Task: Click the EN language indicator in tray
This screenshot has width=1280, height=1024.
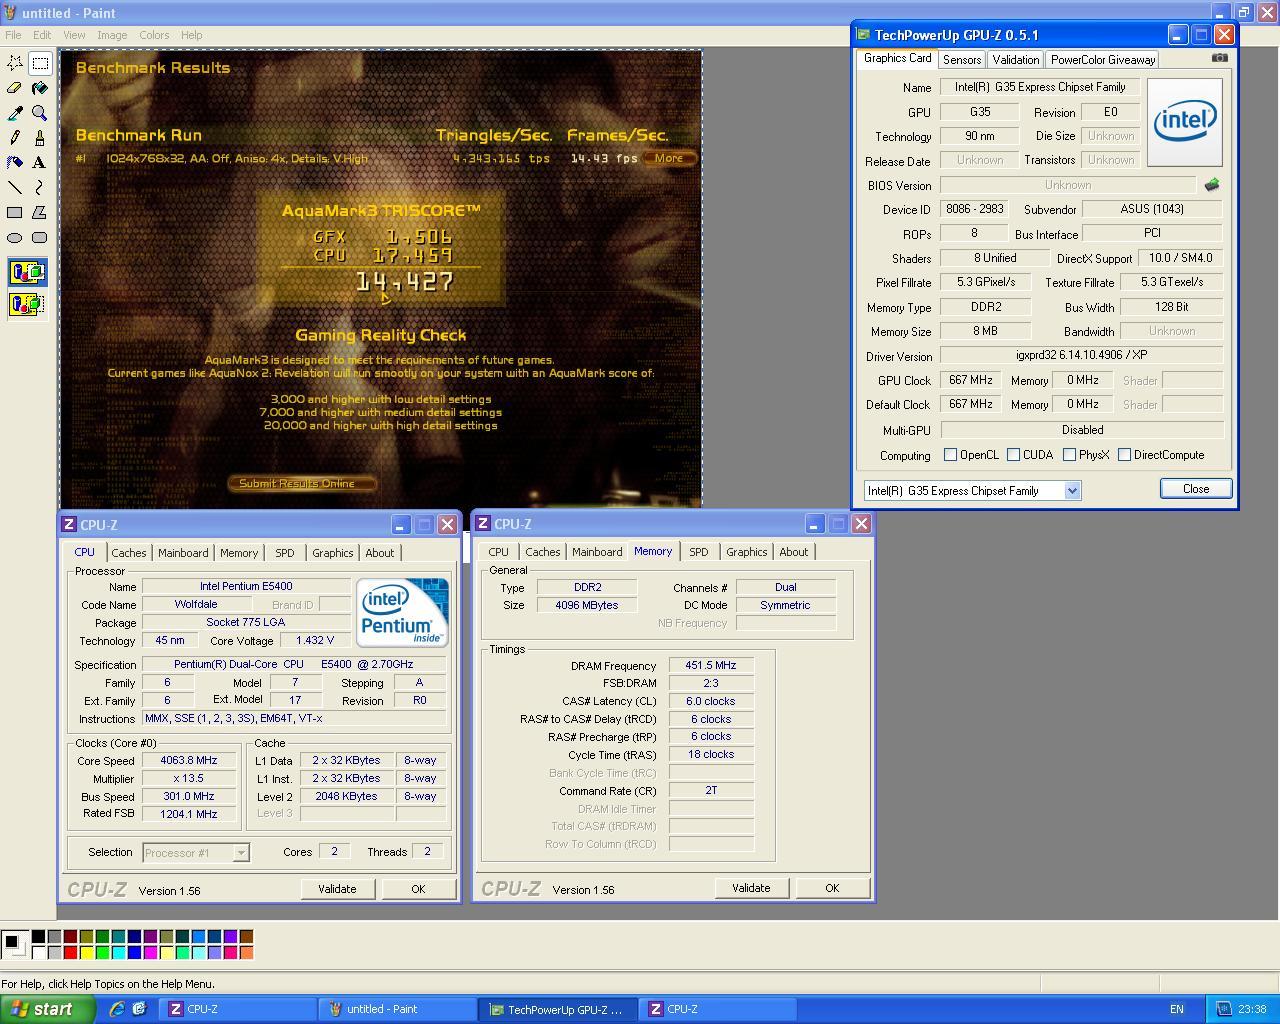Action: click(x=1177, y=1009)
